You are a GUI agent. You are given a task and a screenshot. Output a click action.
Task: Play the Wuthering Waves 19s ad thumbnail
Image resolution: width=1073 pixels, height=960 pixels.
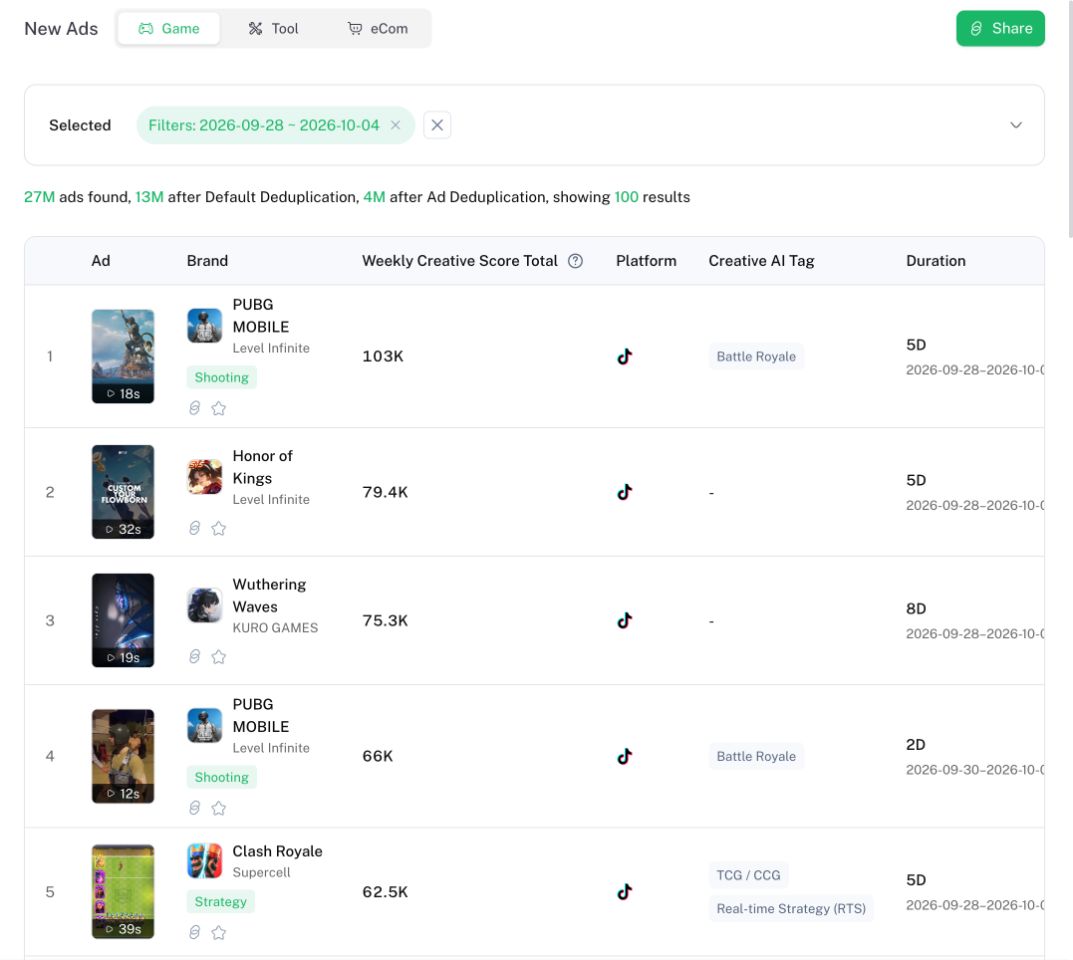coord(123,620)
